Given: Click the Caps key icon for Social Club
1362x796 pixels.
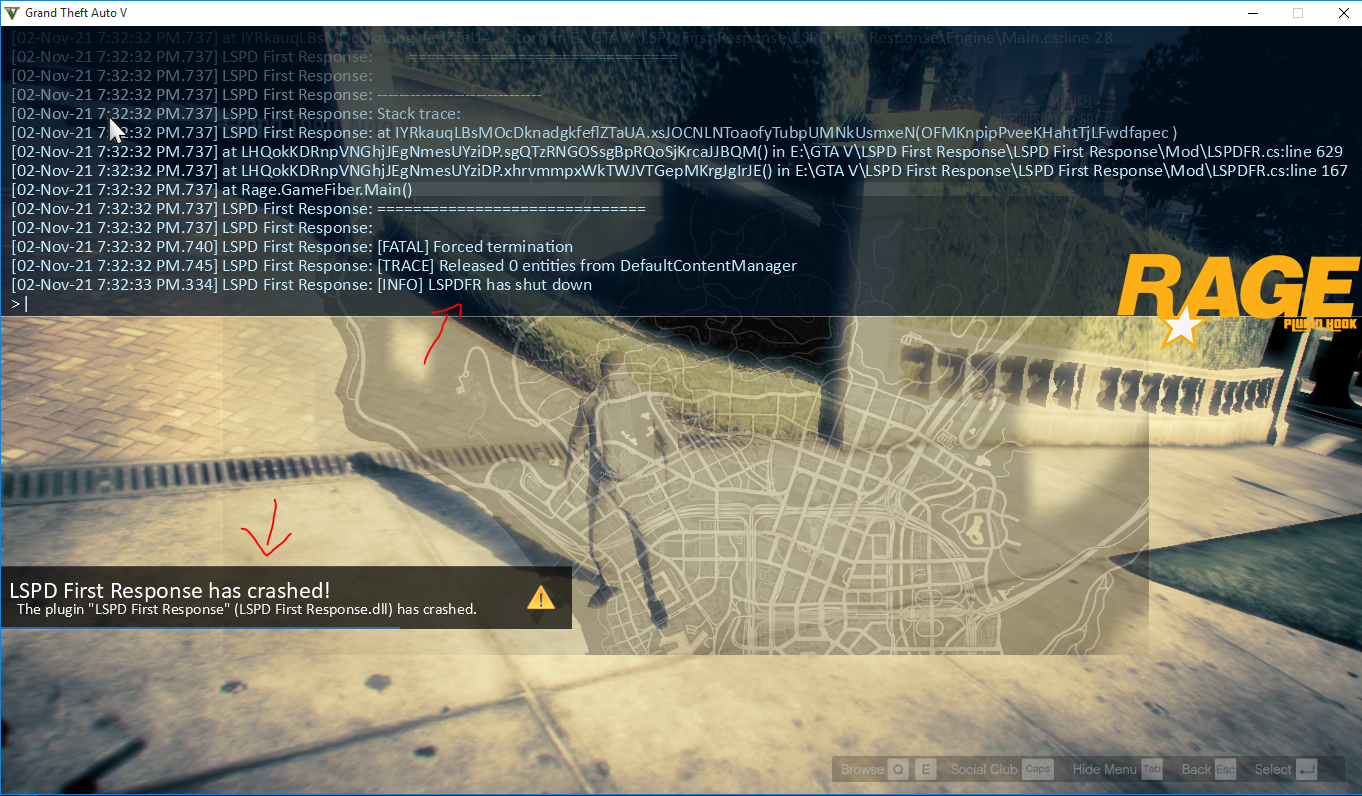Looking at the screenshot, I should (x=1038, y=769).
